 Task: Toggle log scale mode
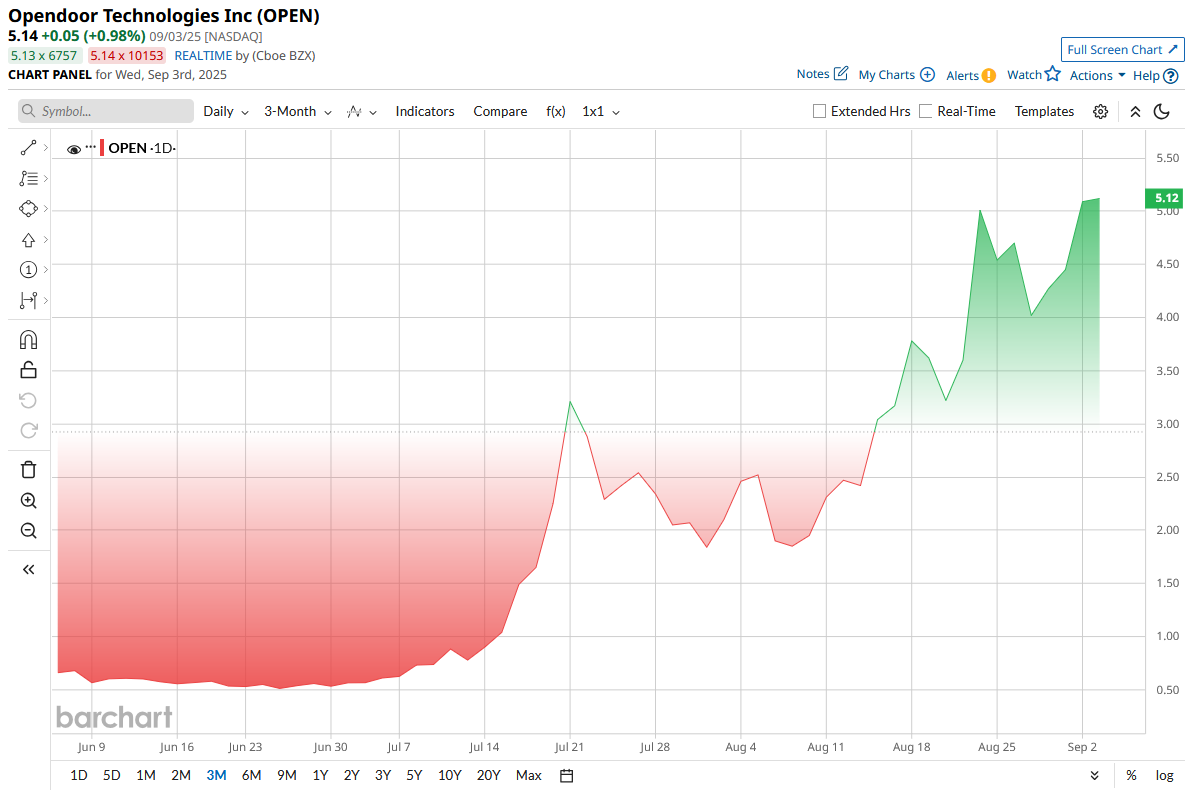click(x=1164, y=775)
